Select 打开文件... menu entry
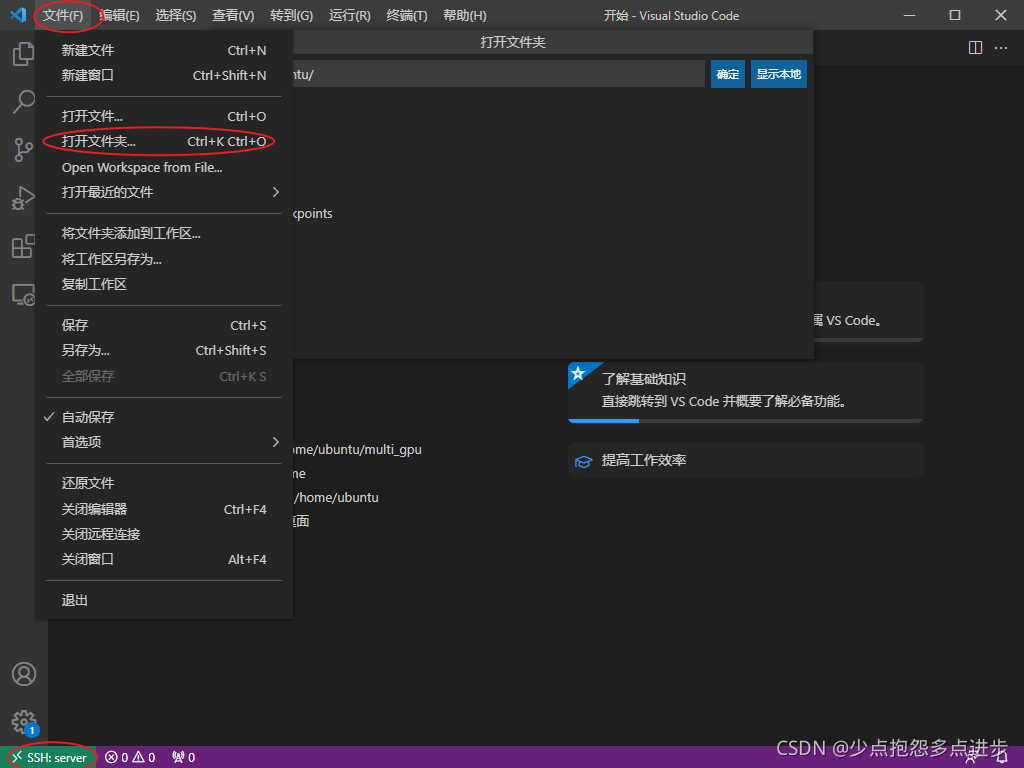The height and width of the screenshot is (768, 1024). [163, 116]
